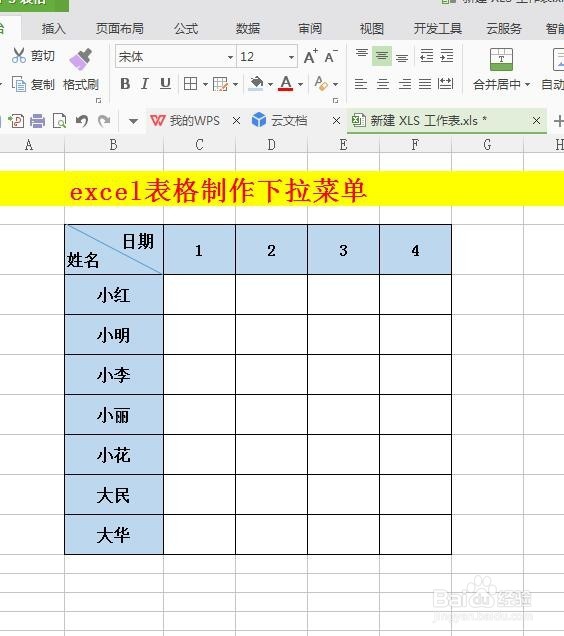Select column C header
The width and height of the screenshot is (564, 636).
pos(199,144)
